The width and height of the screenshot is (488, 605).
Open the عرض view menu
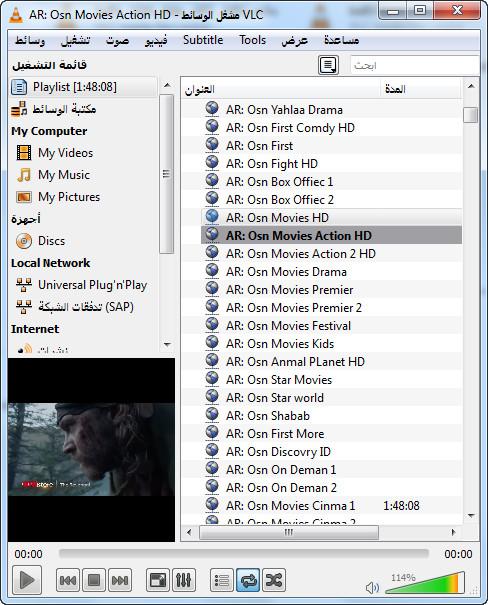click(x=295, y=40)
